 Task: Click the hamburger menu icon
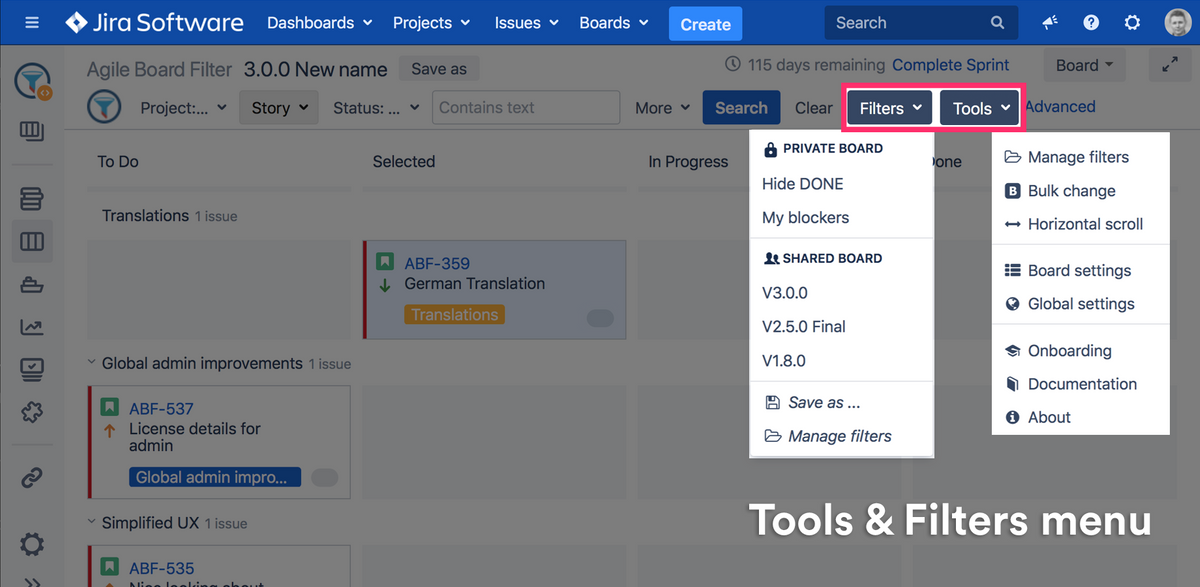point(32,23)
